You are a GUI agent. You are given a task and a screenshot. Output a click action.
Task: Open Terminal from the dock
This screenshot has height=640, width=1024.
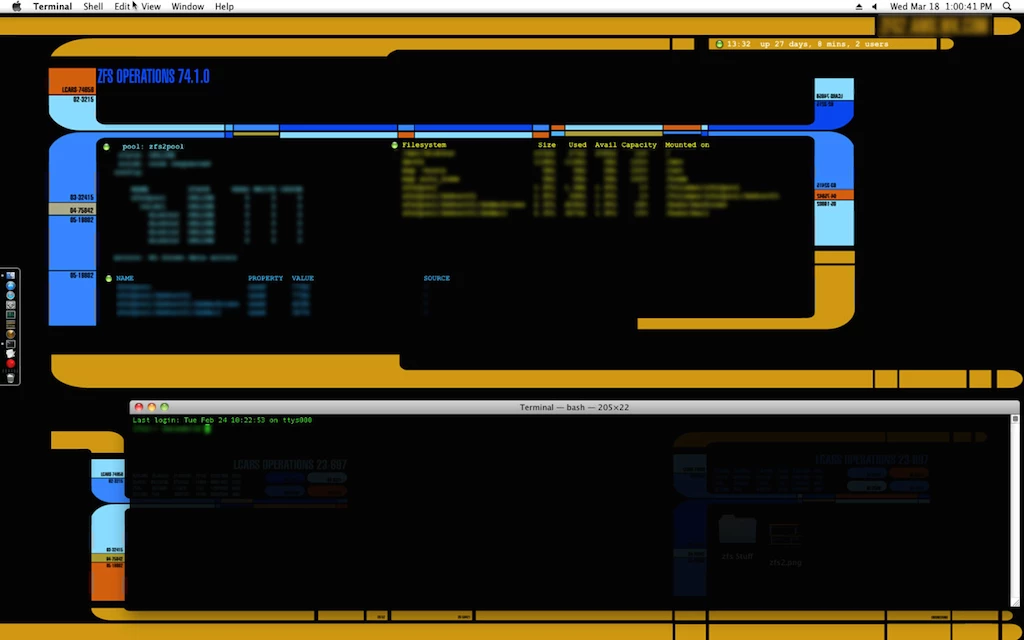(x=10, y=344)
